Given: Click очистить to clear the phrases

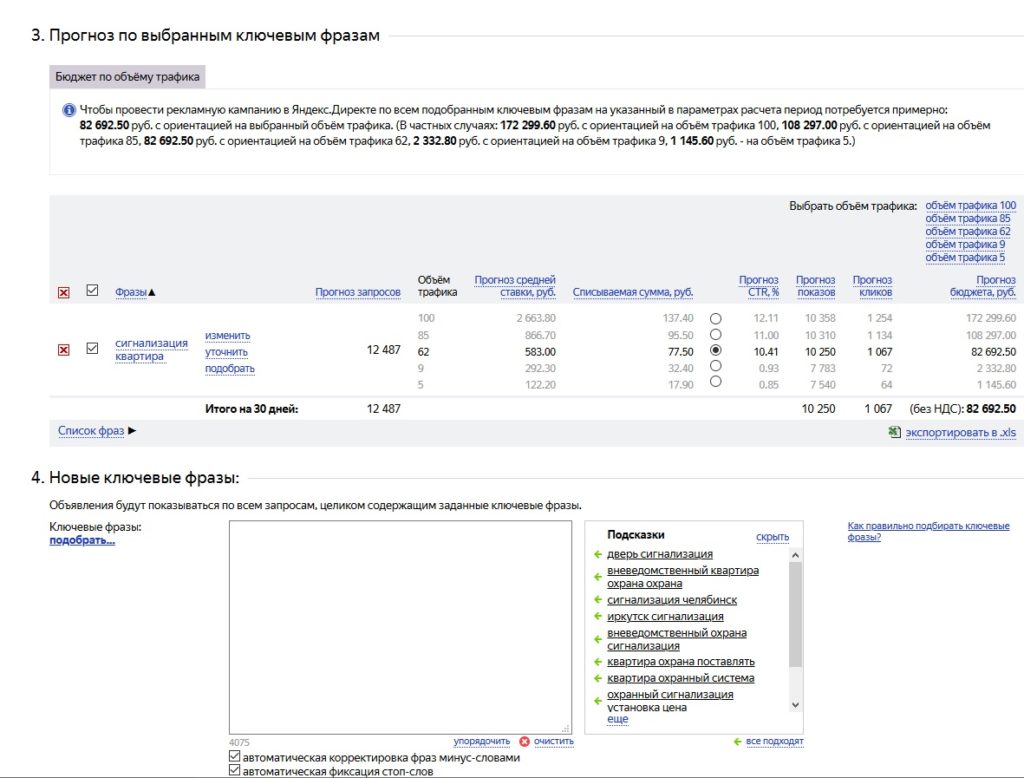Looking at the screenshot, I should pyautogui.click(x=553, y=741).
